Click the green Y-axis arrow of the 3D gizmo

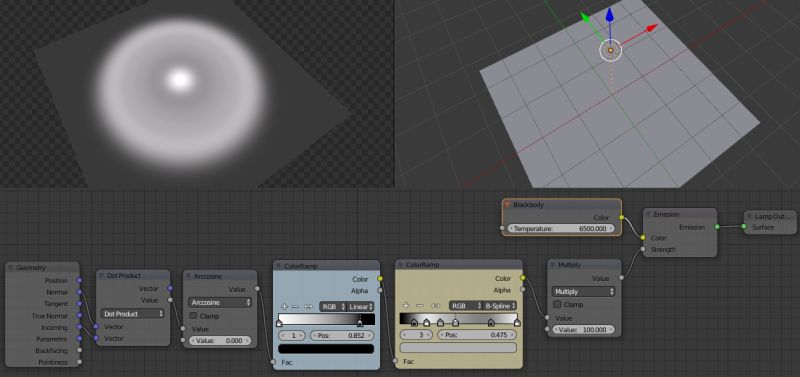click(585, 18)
